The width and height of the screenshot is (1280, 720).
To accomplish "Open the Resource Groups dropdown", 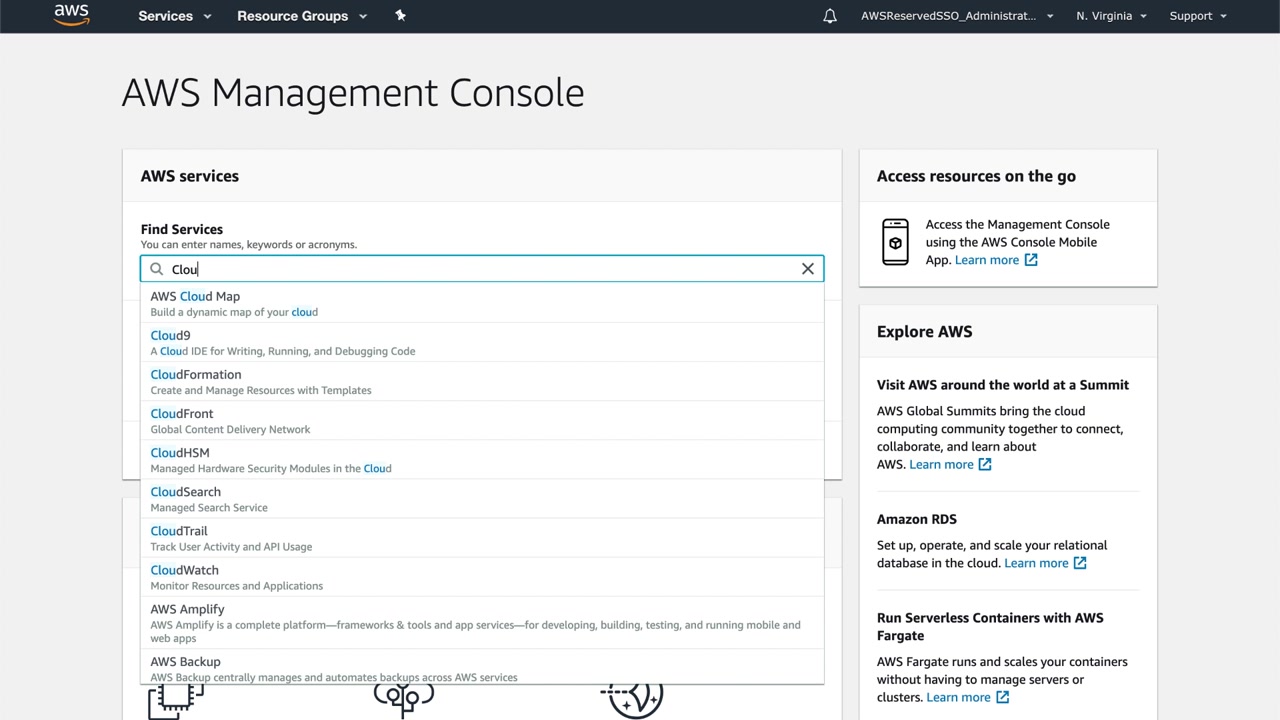I will point(302,16).
